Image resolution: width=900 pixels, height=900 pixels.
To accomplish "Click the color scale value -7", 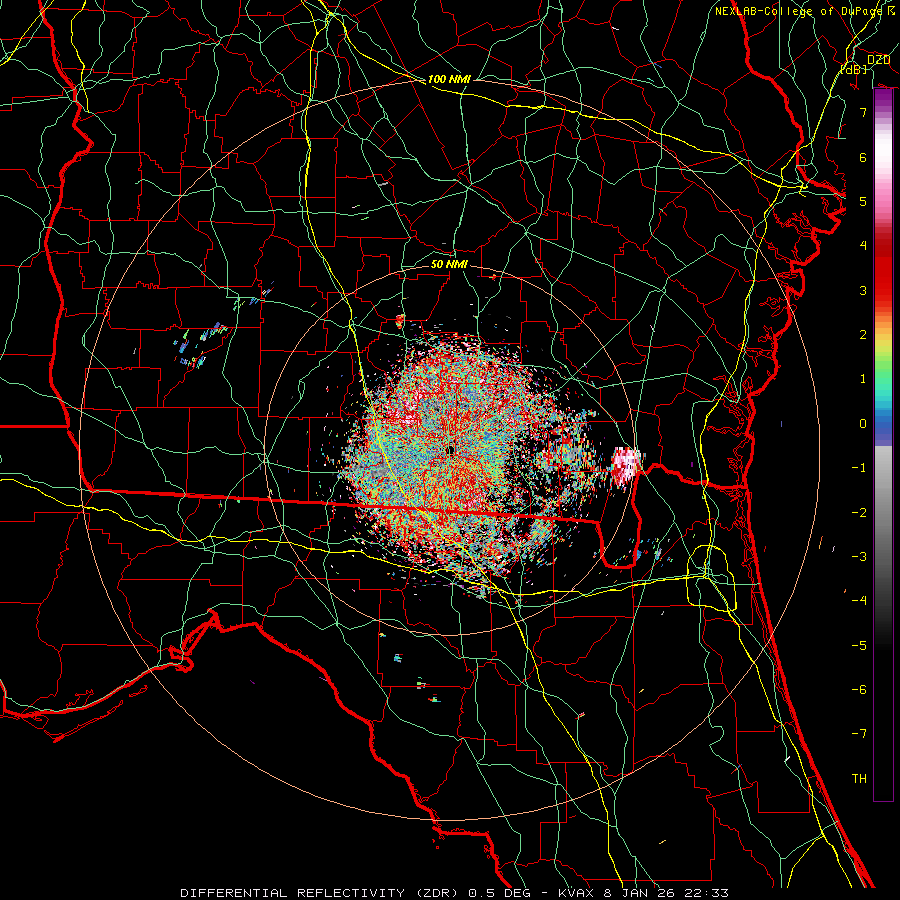I will point(859,734).
